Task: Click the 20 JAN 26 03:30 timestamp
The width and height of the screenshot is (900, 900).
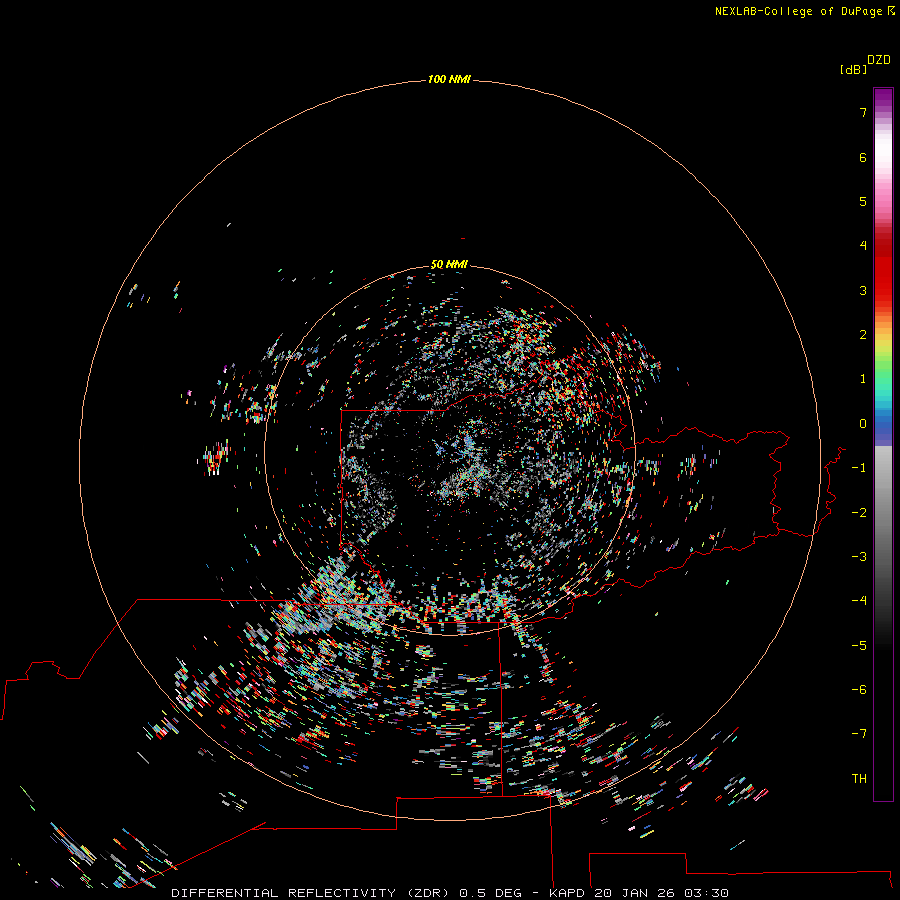Action: pos(661,893)
